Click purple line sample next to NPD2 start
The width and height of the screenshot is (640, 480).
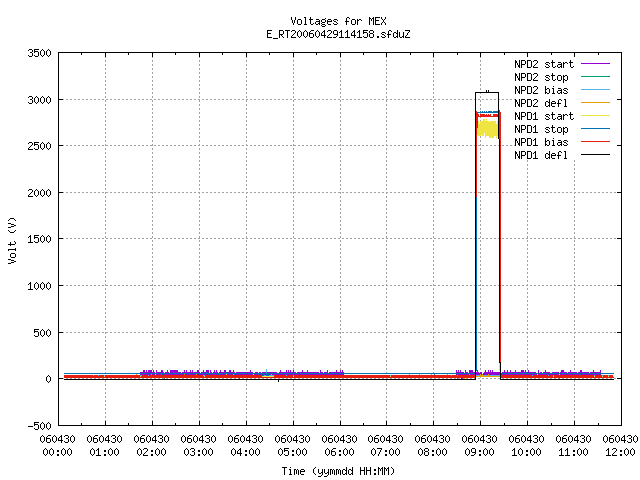coord(596,64)
